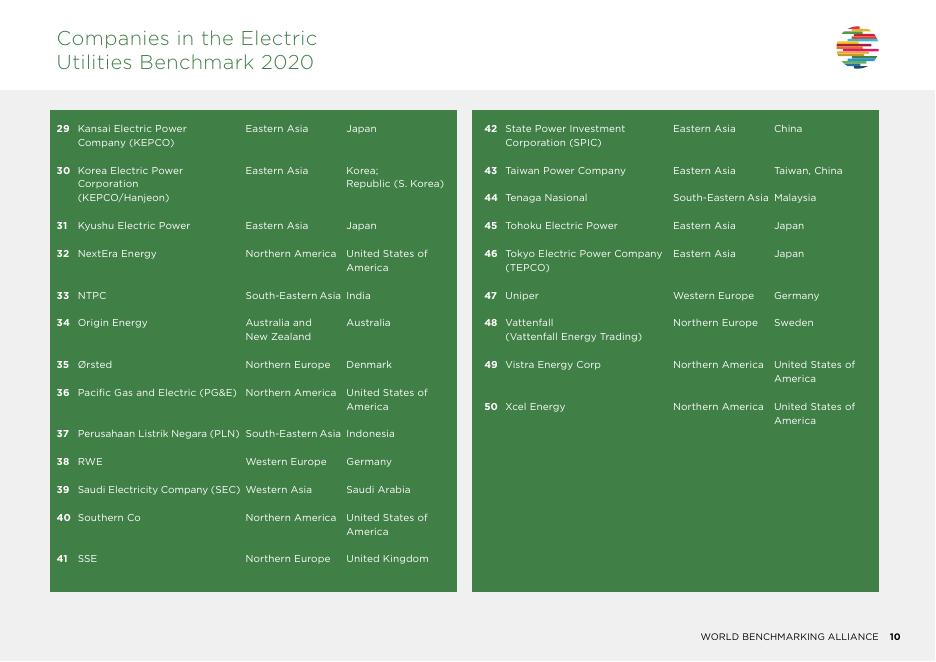Click 'Saudi Electricity Company (SEC)'
The height and width of the screenshot is (662, 936).
tap(159, 489)
